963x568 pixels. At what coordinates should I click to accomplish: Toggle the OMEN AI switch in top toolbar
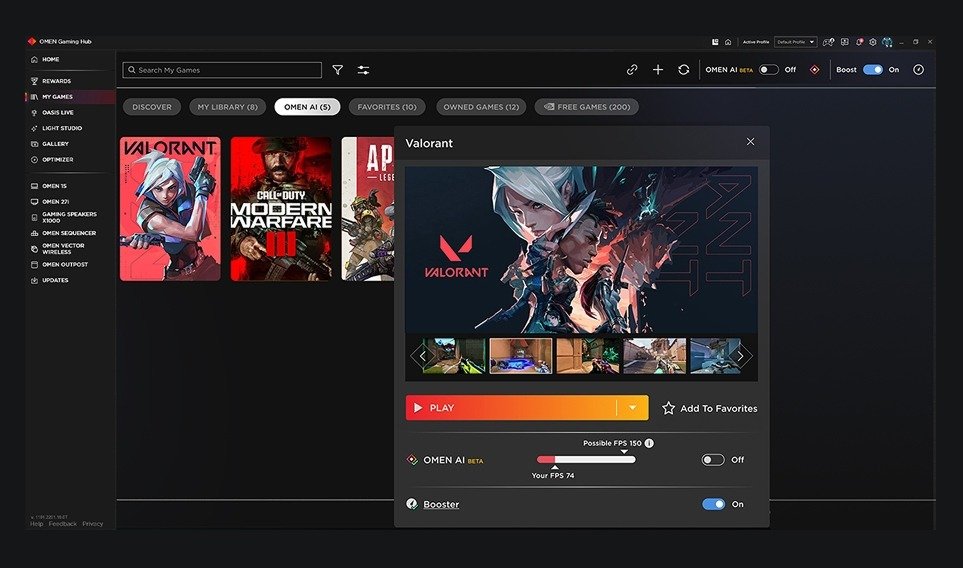point(768,70)
